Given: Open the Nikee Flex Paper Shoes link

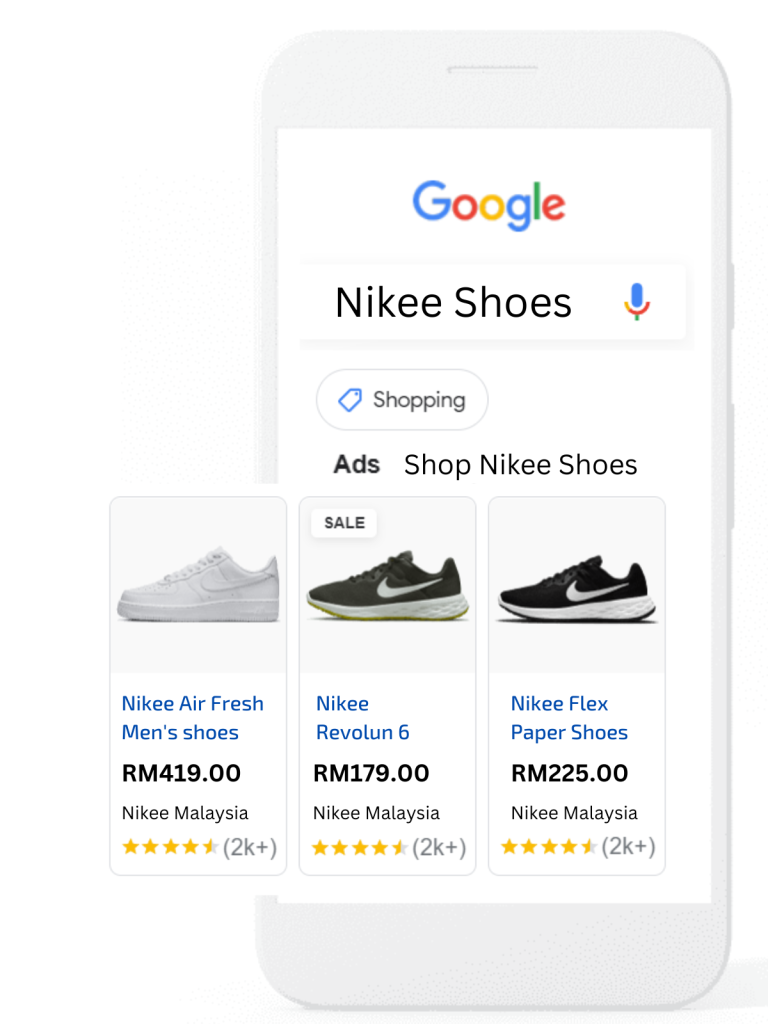Looking at the screenshot, I should (569, 718).
